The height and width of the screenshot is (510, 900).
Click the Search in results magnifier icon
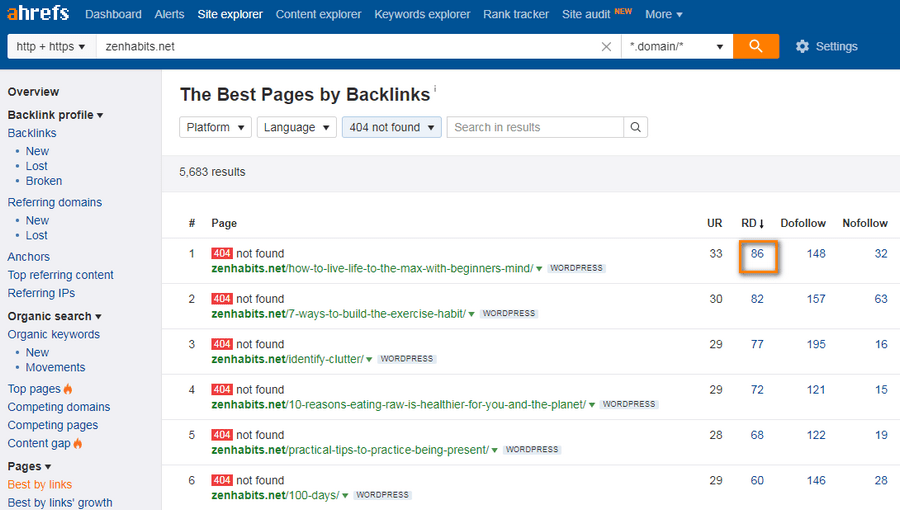click(x=635, y=127)
